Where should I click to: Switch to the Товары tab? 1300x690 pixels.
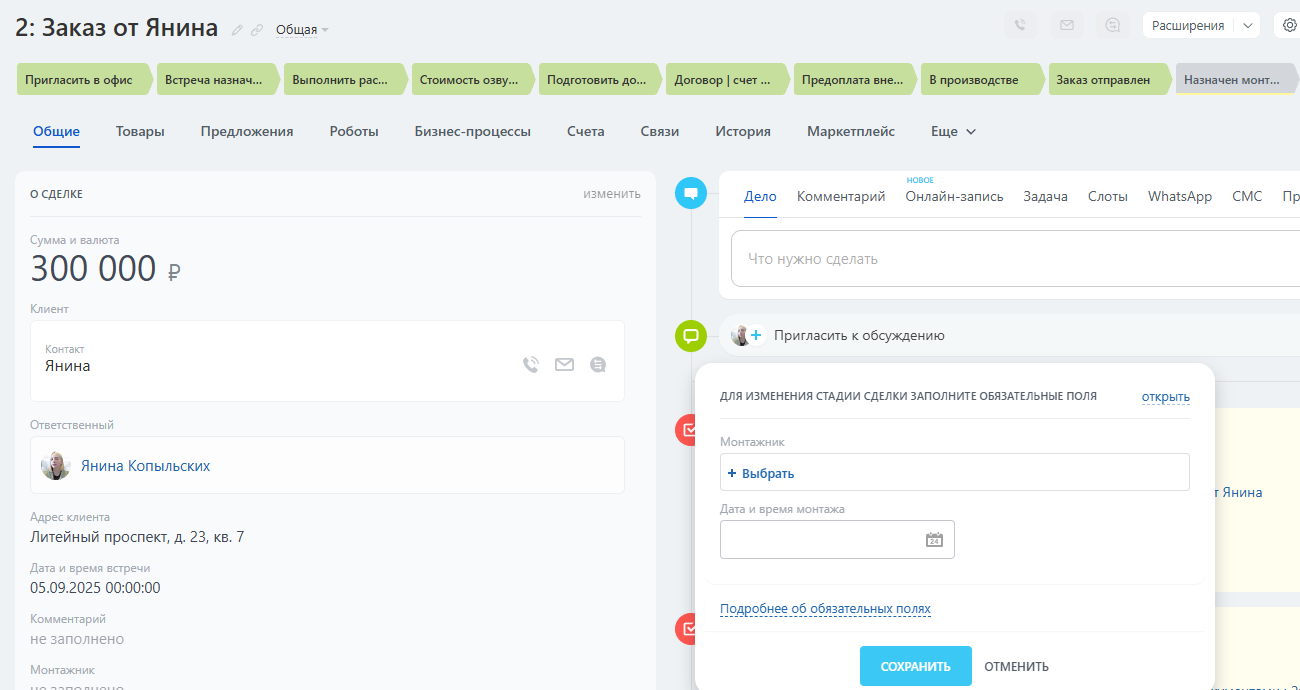click(140, 131)
